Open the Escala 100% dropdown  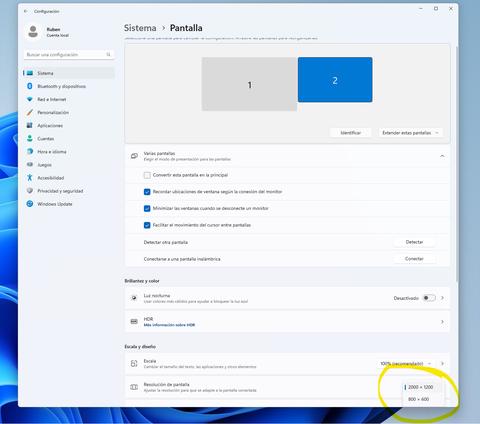coord(406,363)
